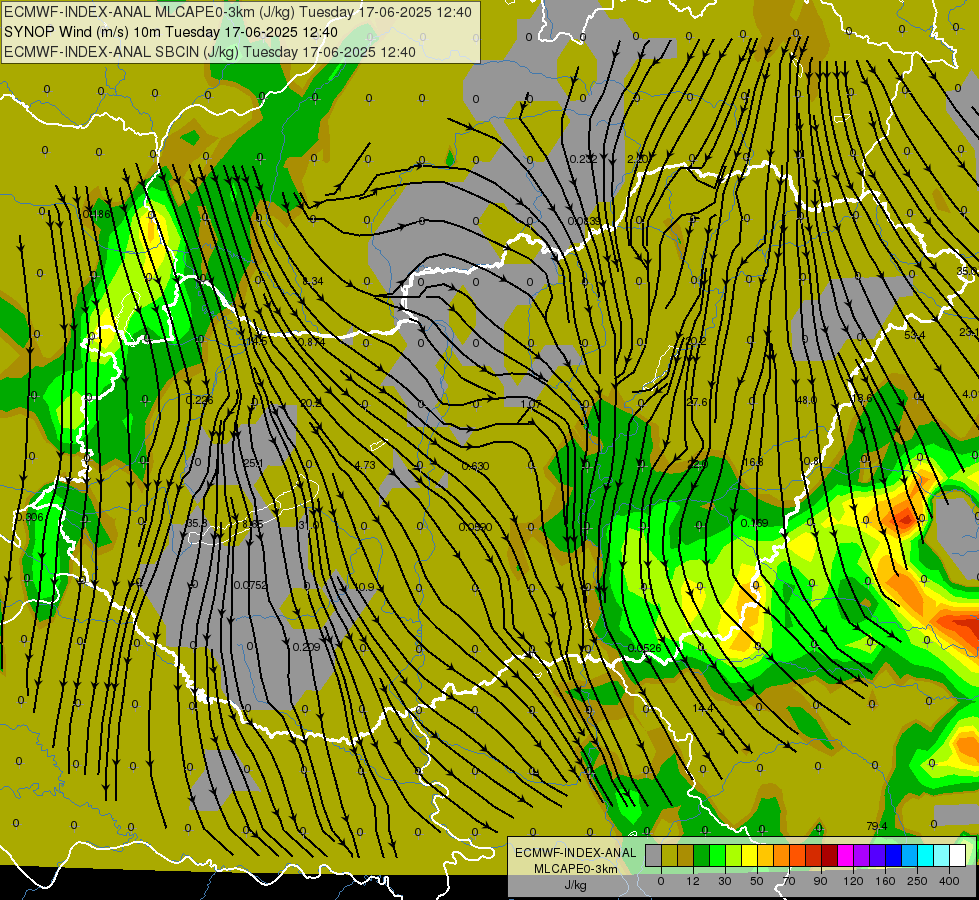Select the gray legend color swatch

tap(654, 855)
